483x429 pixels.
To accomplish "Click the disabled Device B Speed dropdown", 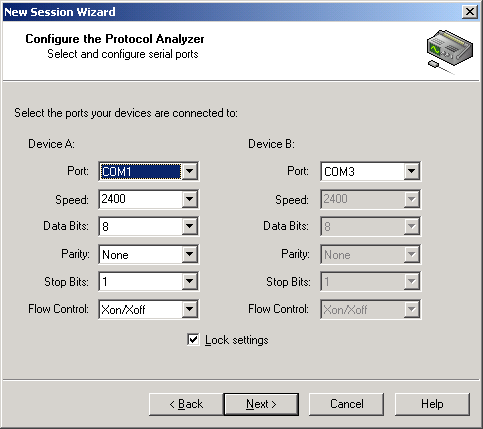I will (370, 199).
